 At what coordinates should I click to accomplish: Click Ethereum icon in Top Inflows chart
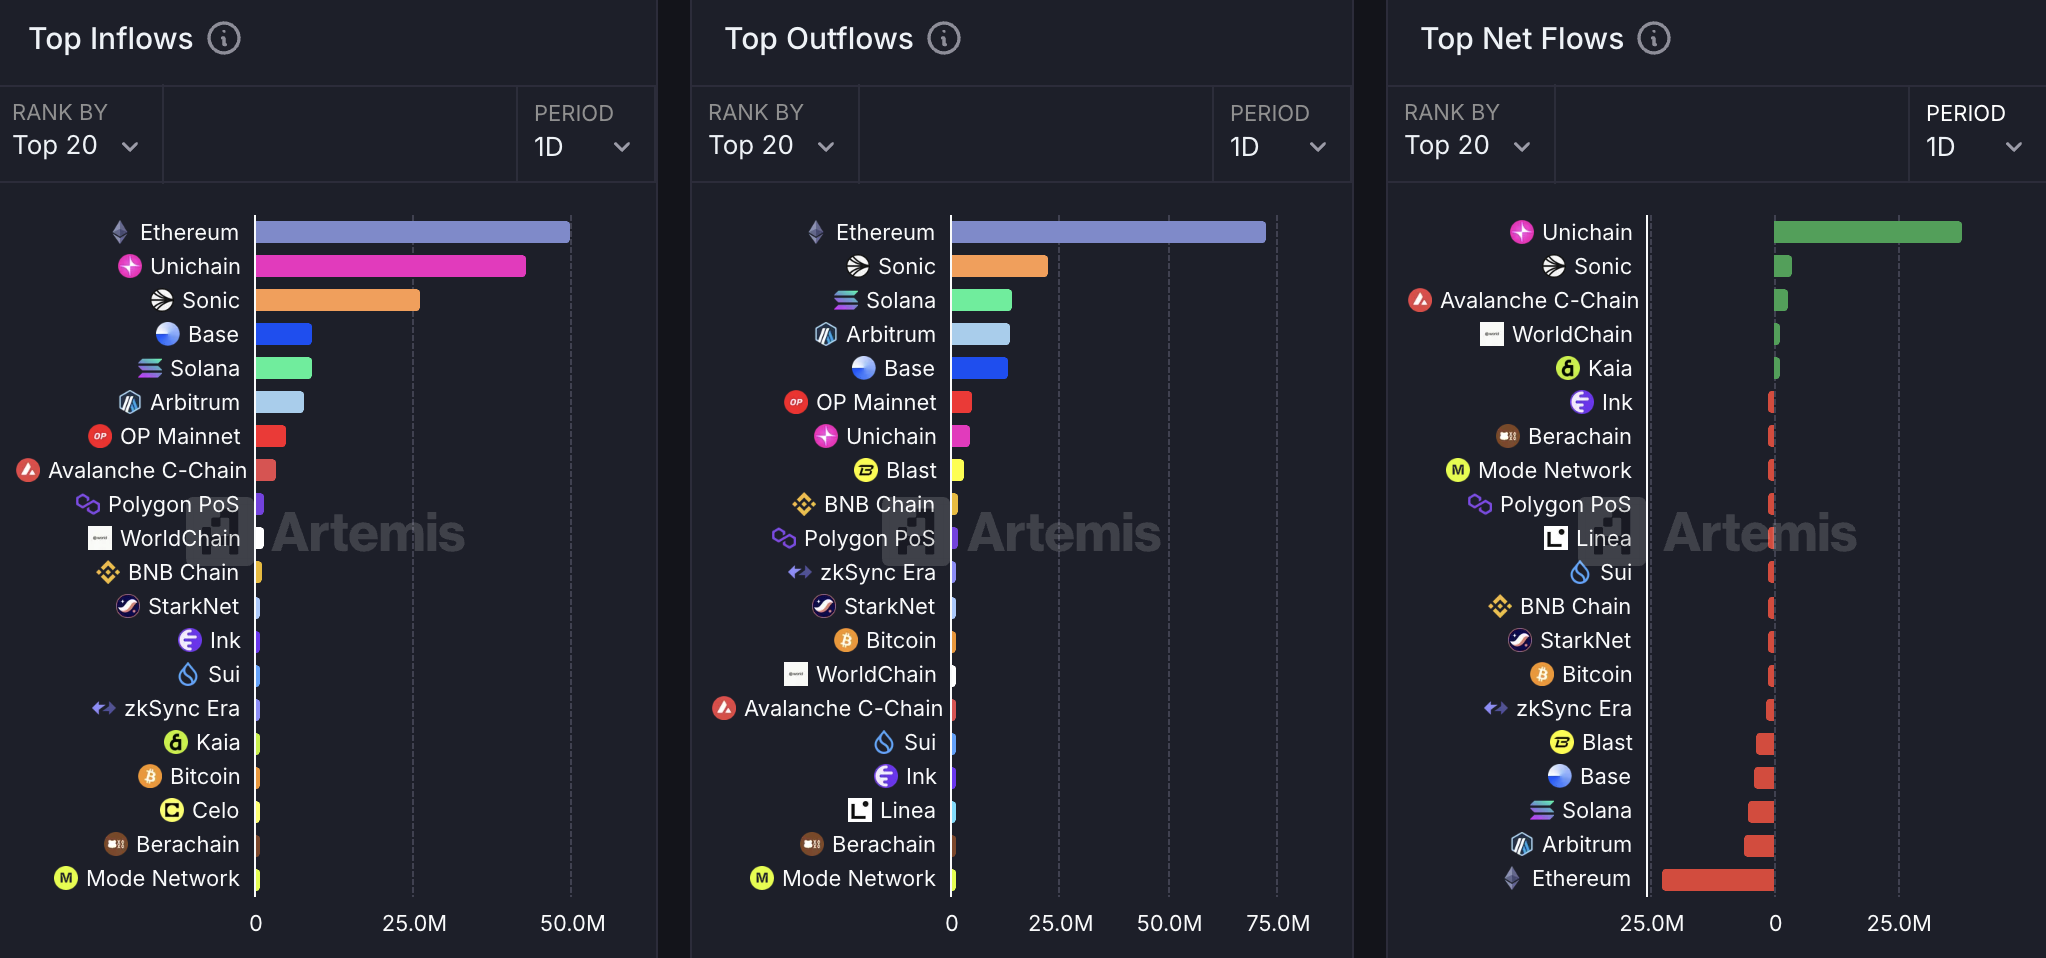click(x=120, y=232)
